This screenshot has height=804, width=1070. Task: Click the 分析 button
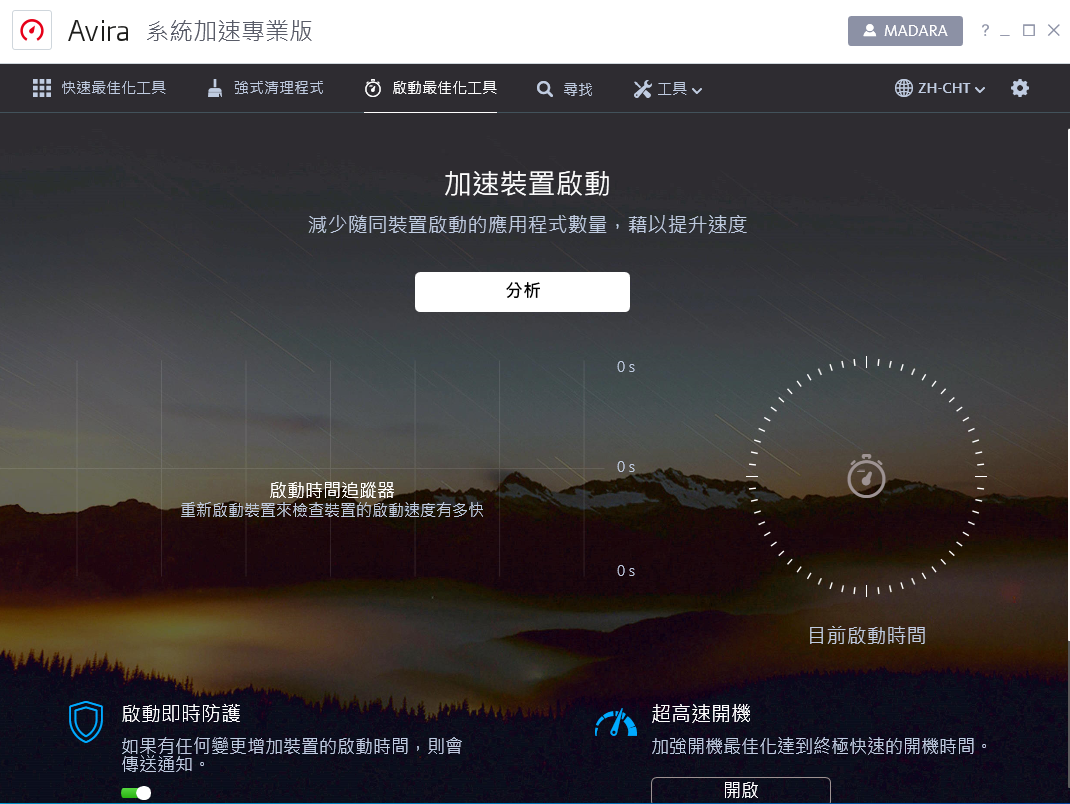[x=522, y=291]
